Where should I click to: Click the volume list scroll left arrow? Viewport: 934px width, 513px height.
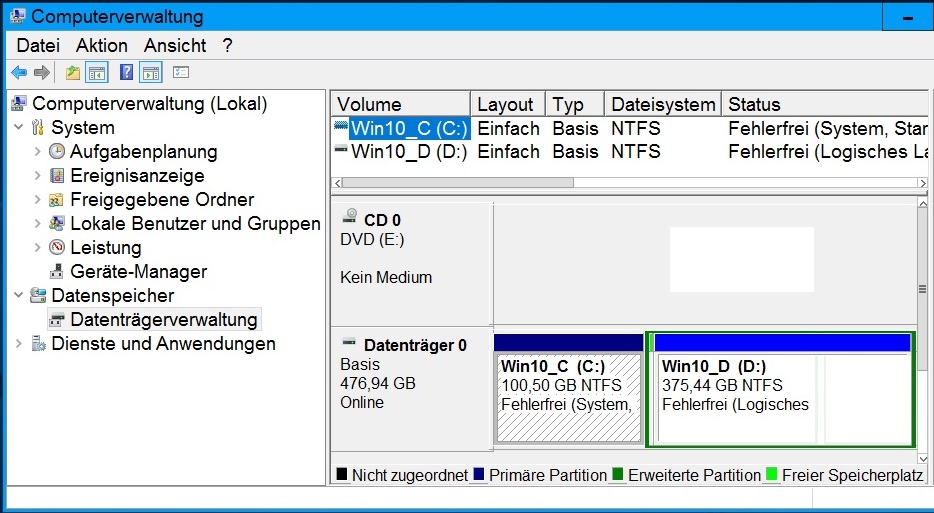pyautogui.click(x=337, y=183)
